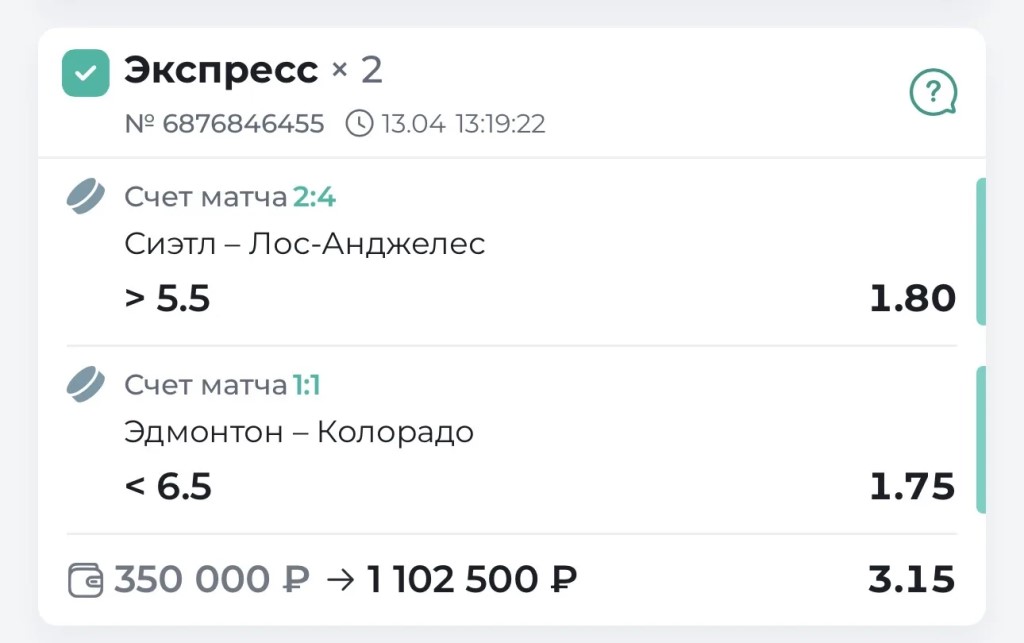Open the Эдмонтон – Колорадо match
1024x643 pixels.
click(x=299, y=432)
